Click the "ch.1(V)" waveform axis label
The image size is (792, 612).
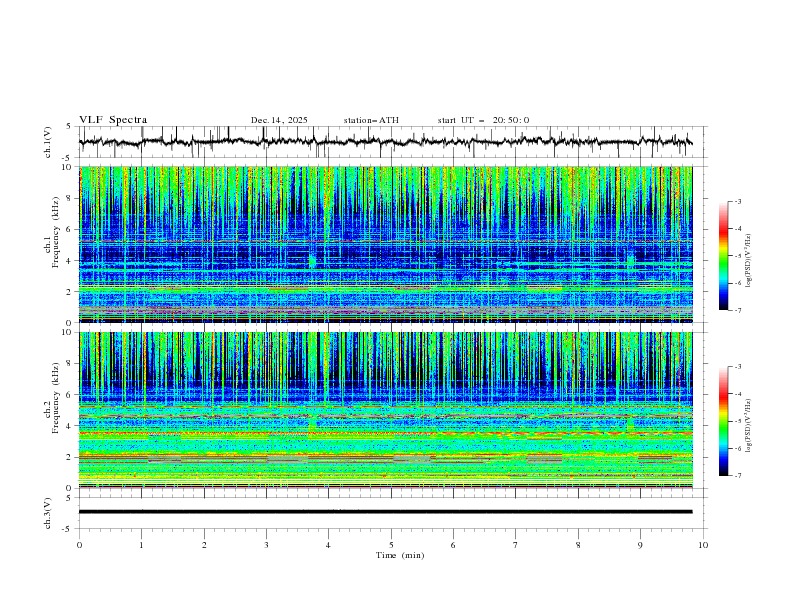(48, 142)
